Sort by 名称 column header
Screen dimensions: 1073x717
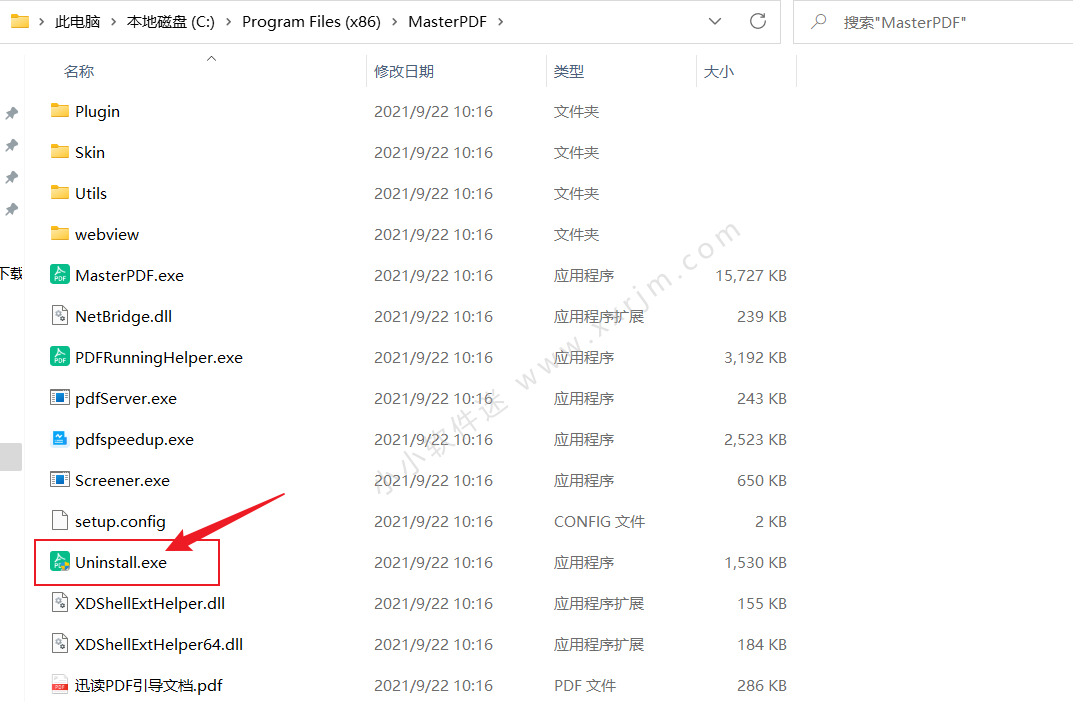[x=79, y=71]
